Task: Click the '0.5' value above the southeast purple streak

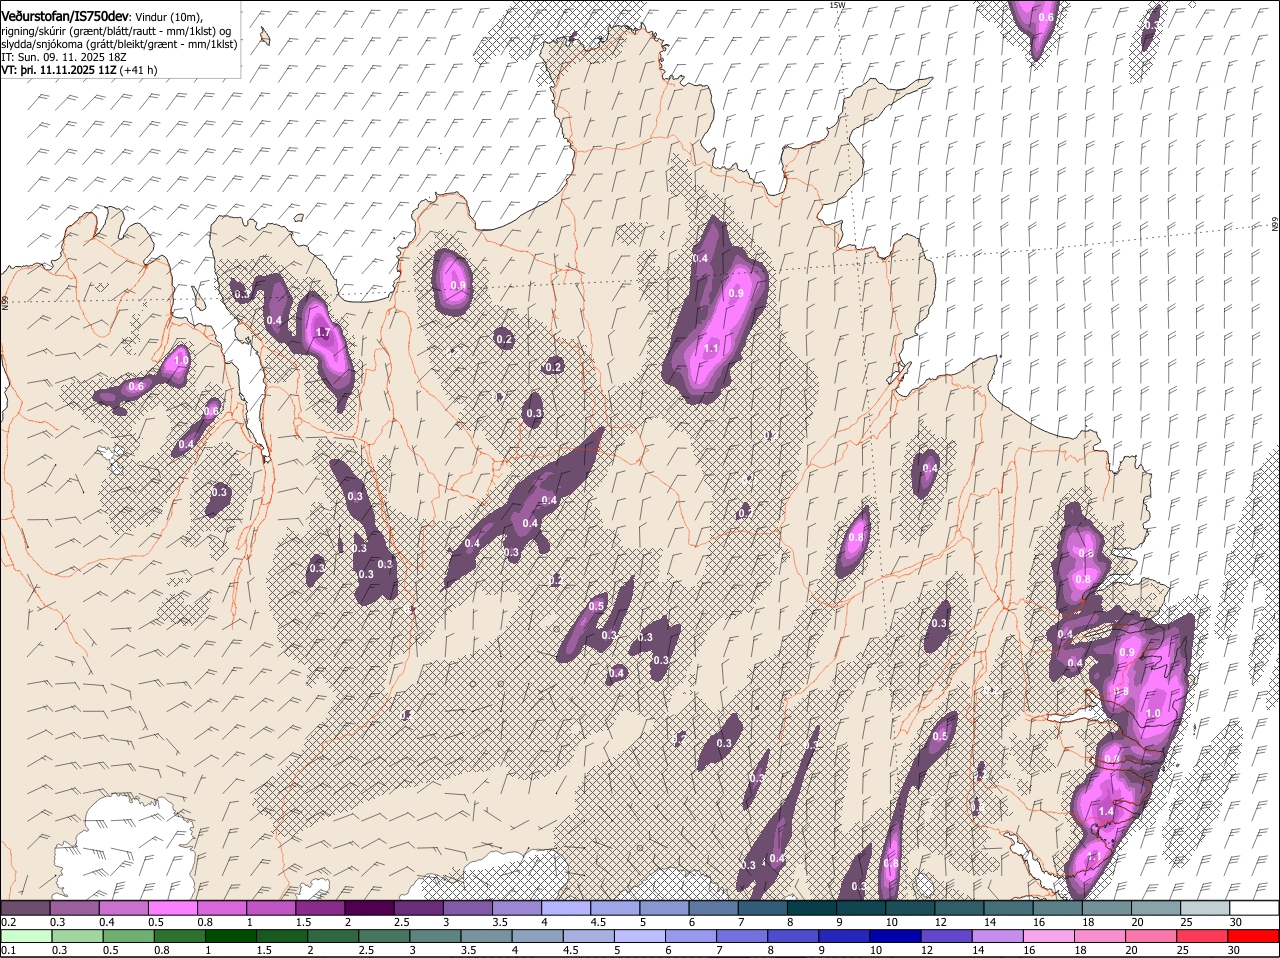Action: (x=940, y=737)
